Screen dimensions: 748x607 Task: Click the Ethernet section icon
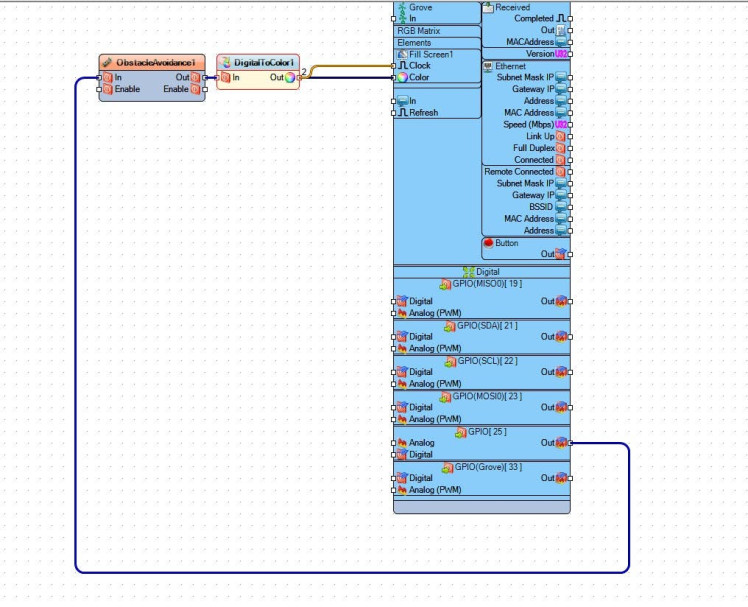pos(488,66)
